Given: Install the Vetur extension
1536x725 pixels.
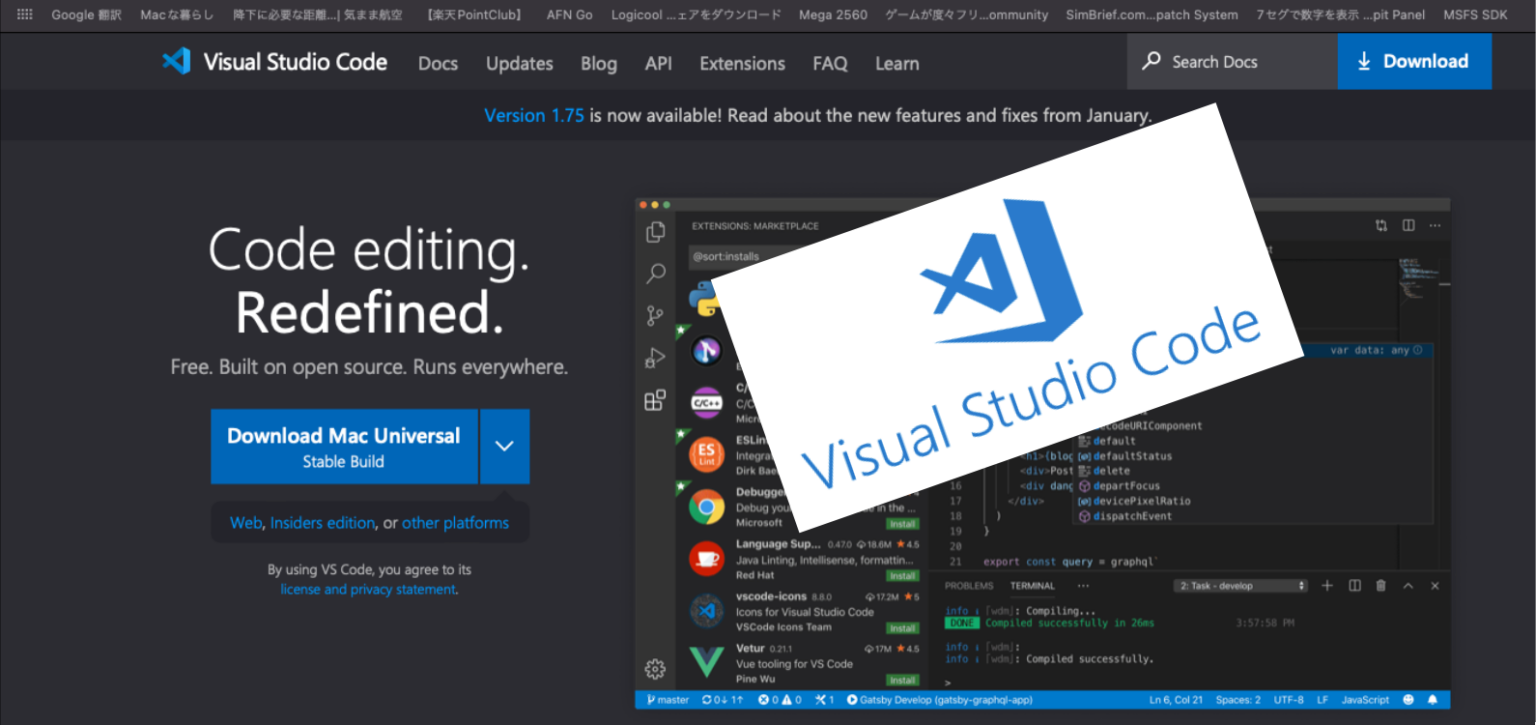Looking at the screenshot, I should coord(902,680).
